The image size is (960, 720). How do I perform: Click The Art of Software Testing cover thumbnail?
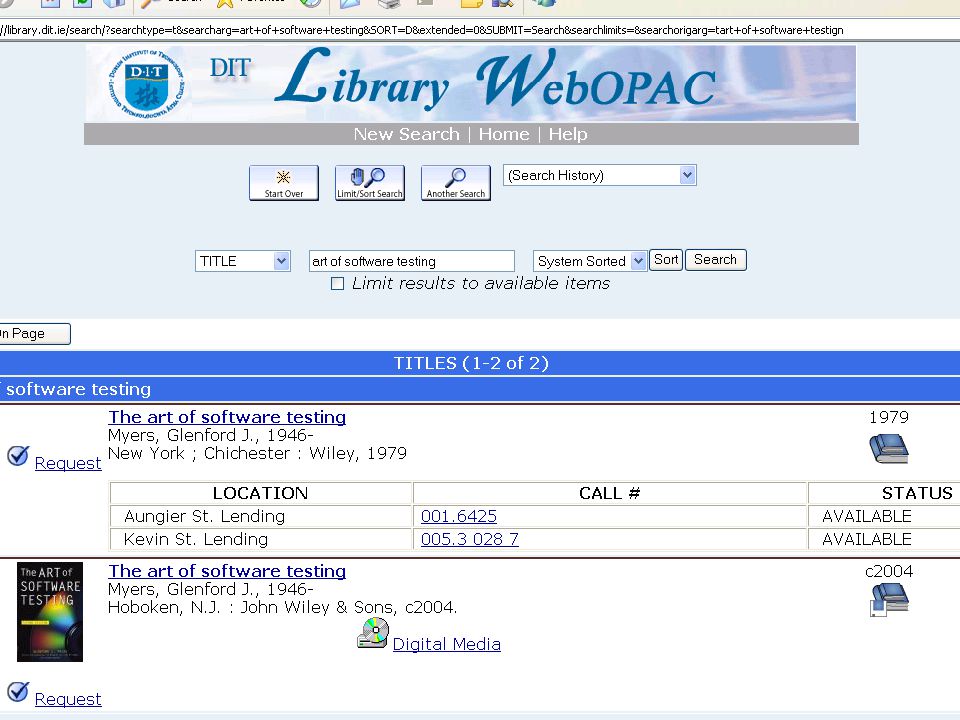point(50,612)
